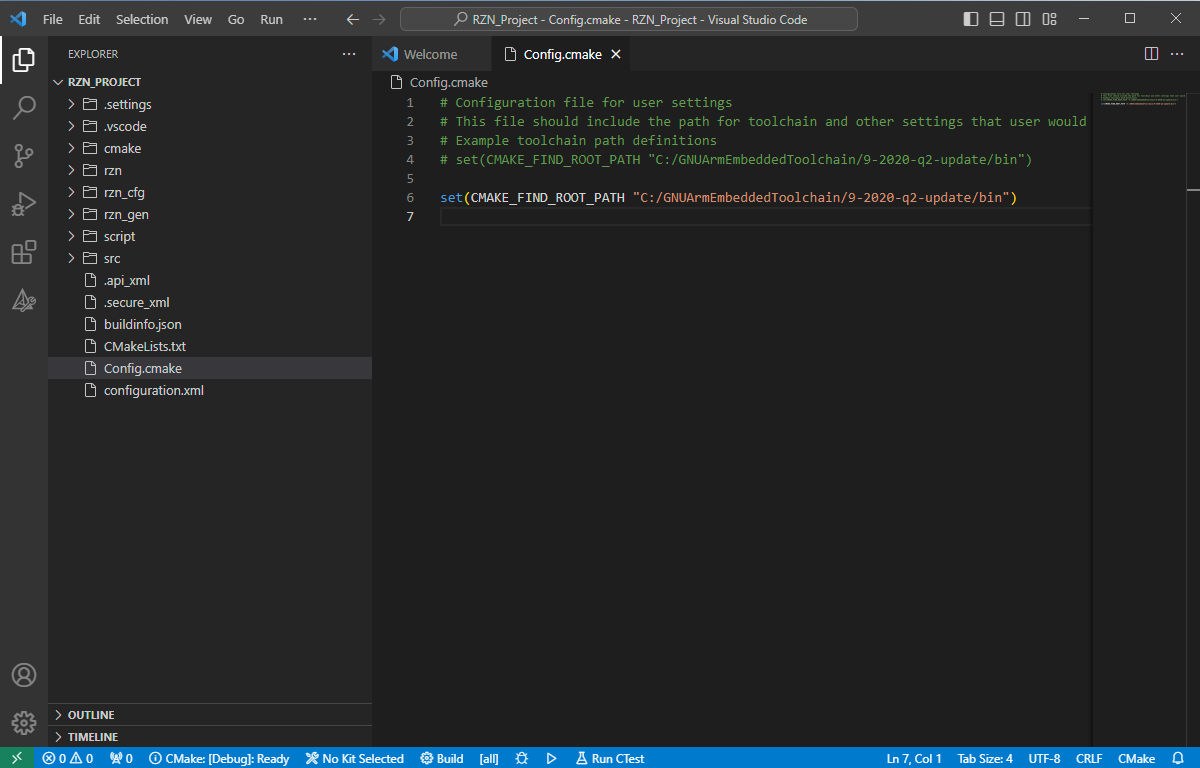
Task: Click No Kit Selected in status bar
Action: 354,758
